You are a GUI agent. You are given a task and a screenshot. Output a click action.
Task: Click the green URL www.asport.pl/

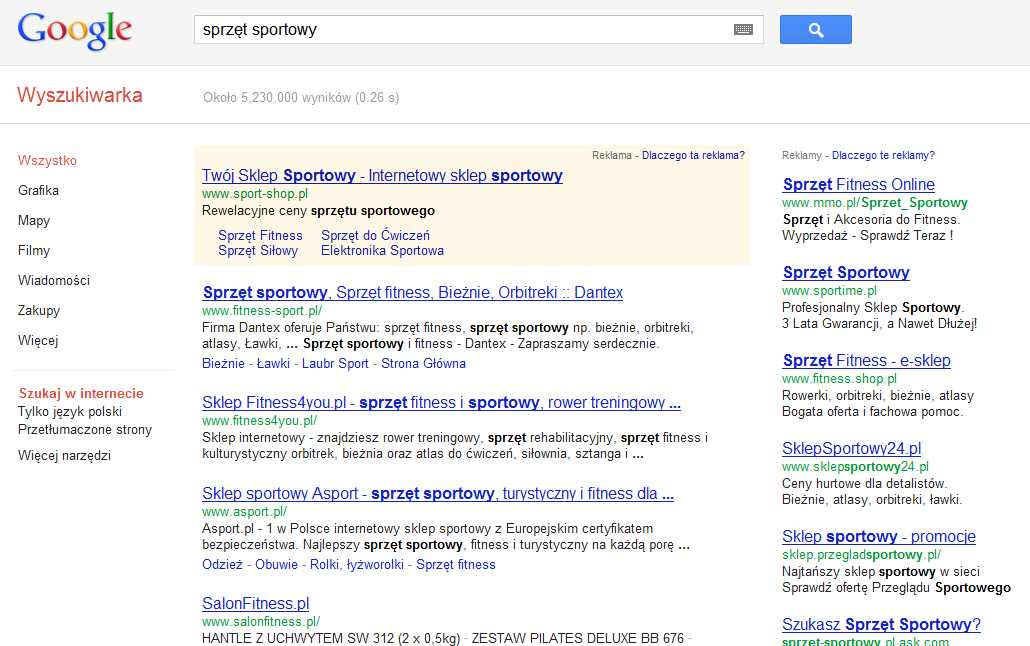coord(244,511)
